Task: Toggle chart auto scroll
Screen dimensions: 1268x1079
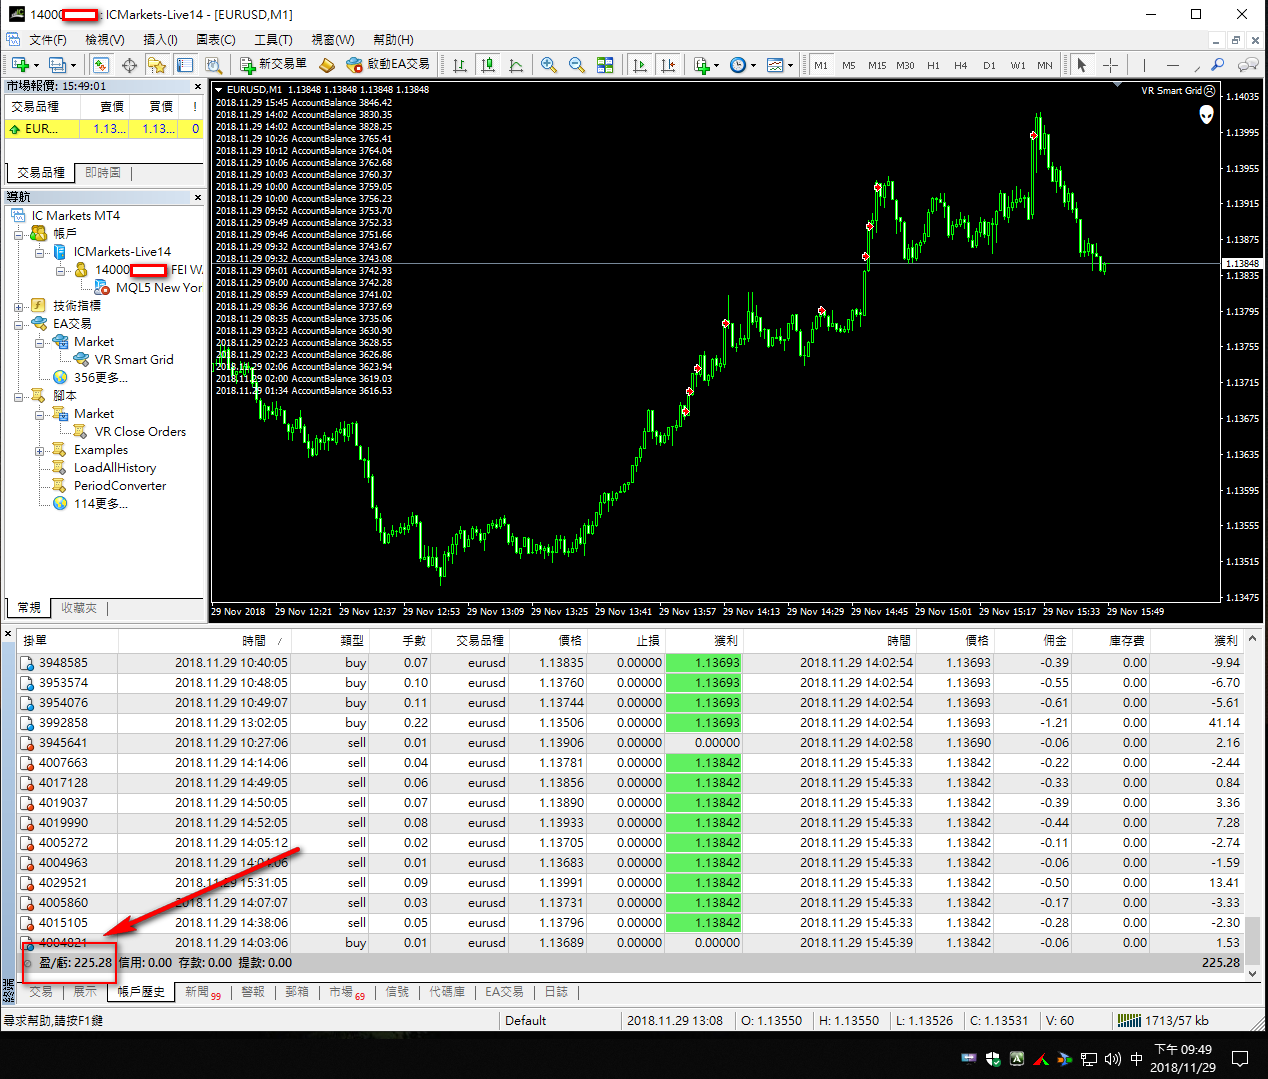Action: coord(640,65)
